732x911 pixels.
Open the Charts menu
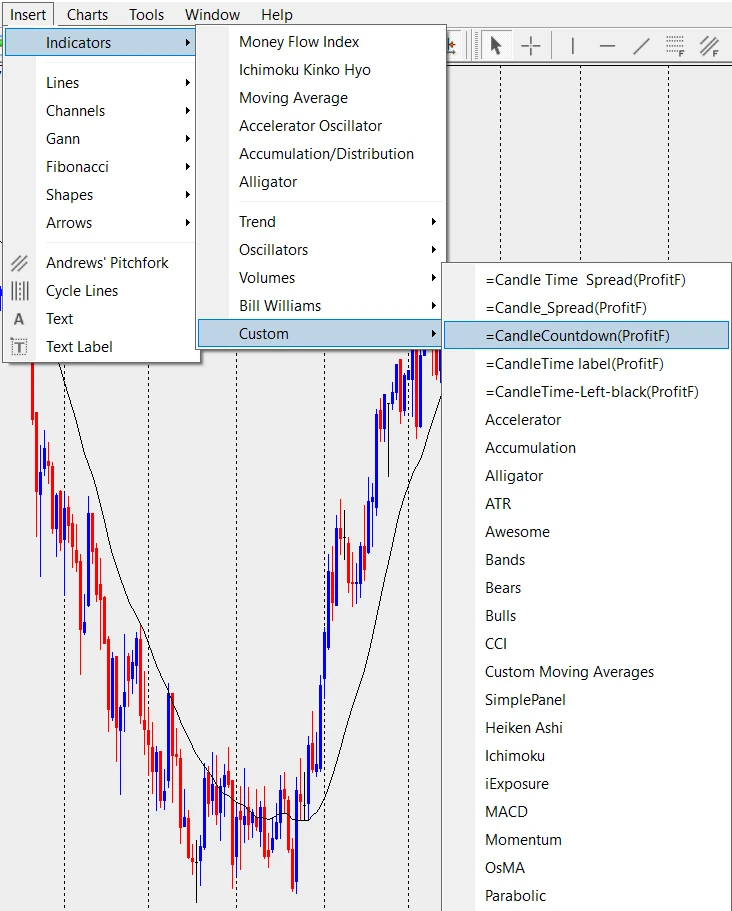(88, 15)
